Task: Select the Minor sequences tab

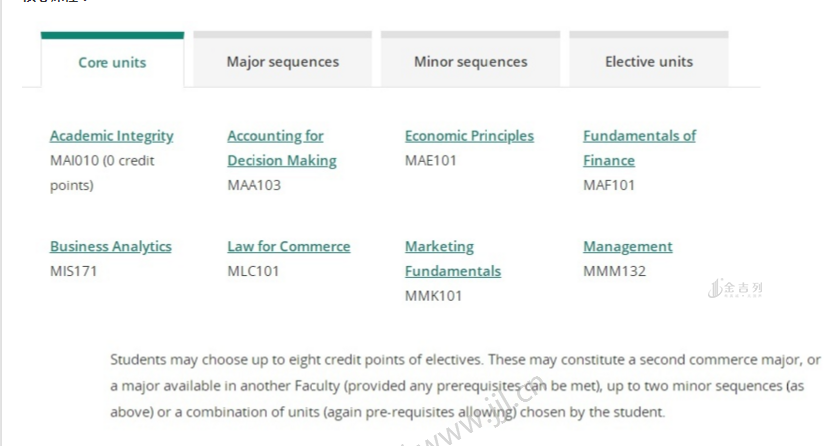Action: click(x=470, y=61)
